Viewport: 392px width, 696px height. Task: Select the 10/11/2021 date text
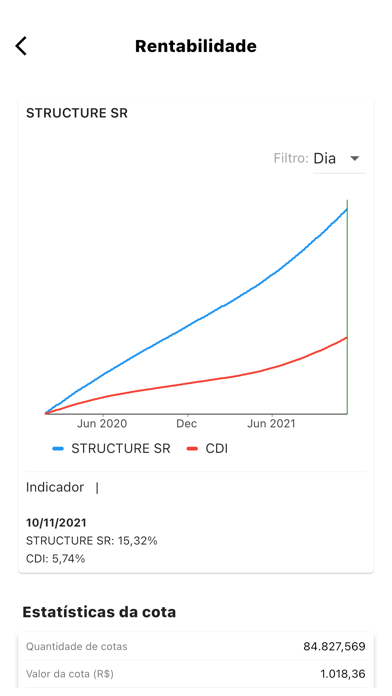(56, 522)
